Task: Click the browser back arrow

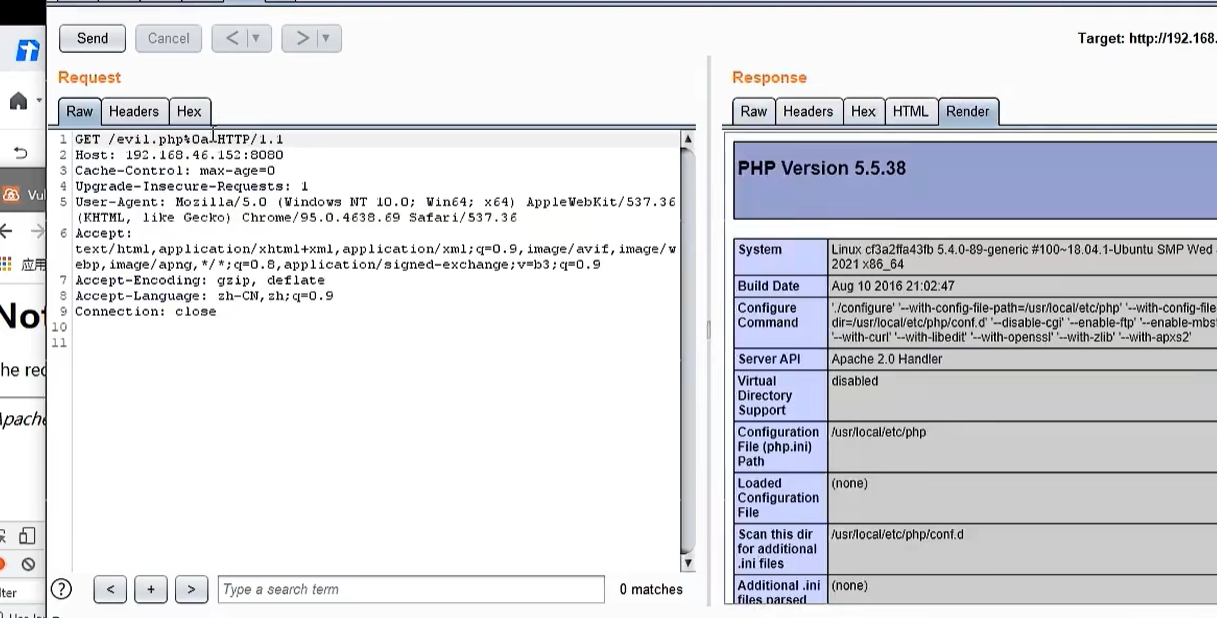Action: (x=7, y=231)
